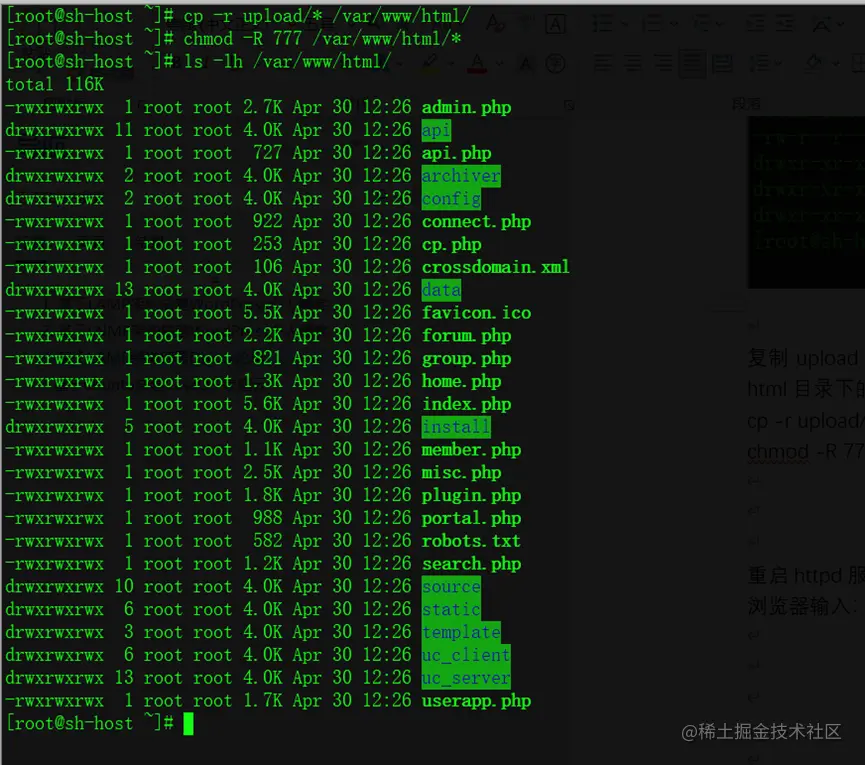This screenshot has height=765, width=865.
Task: Select the data directory name
Action: [x=441, y=290]
